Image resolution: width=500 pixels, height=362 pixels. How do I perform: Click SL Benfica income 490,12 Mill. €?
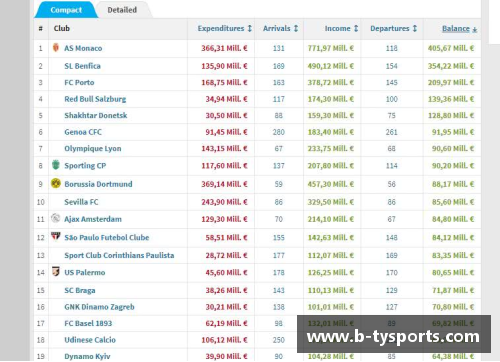point(331,66)
